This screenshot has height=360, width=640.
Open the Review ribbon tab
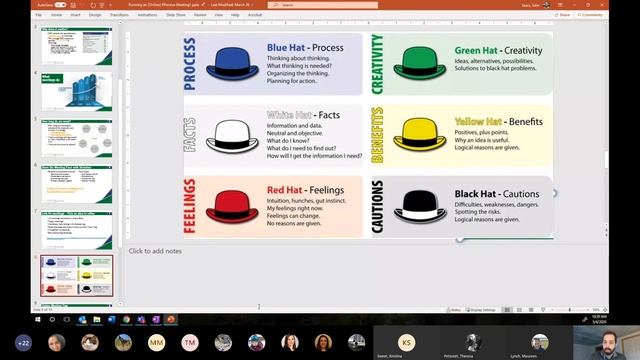click(200, 15)
